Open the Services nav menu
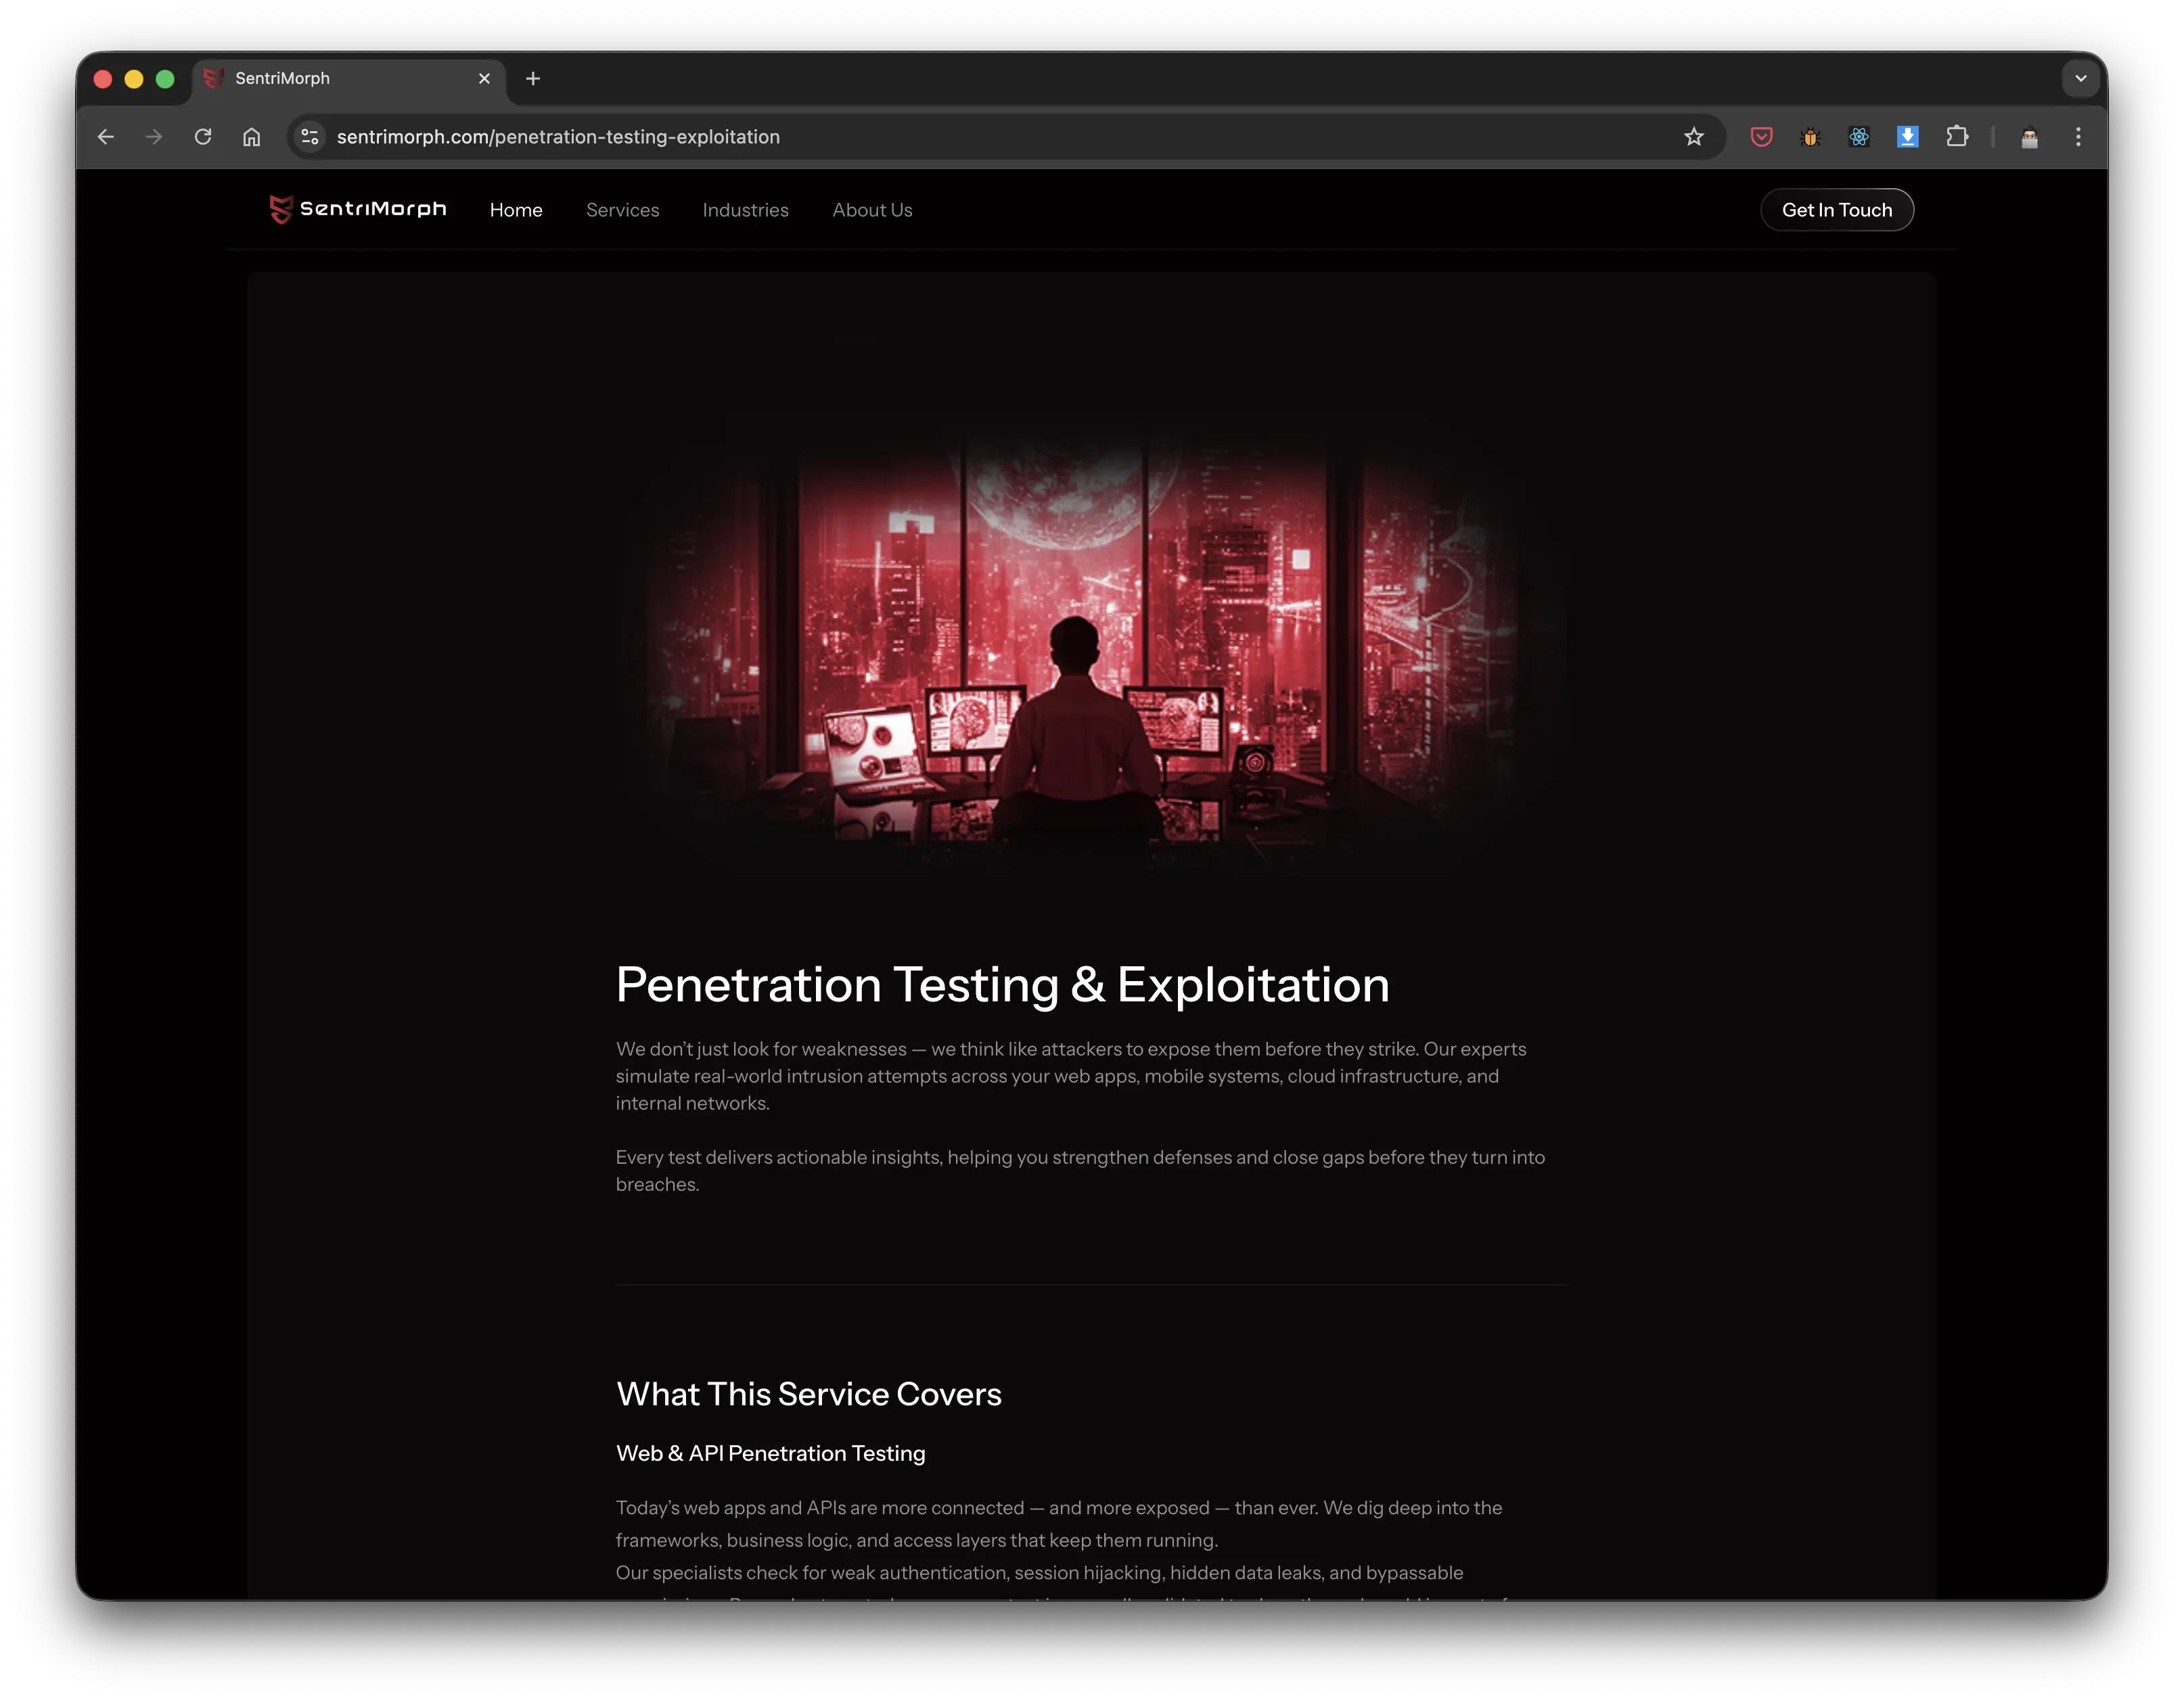This screenshot has width=2184, height=1701. 622,210
